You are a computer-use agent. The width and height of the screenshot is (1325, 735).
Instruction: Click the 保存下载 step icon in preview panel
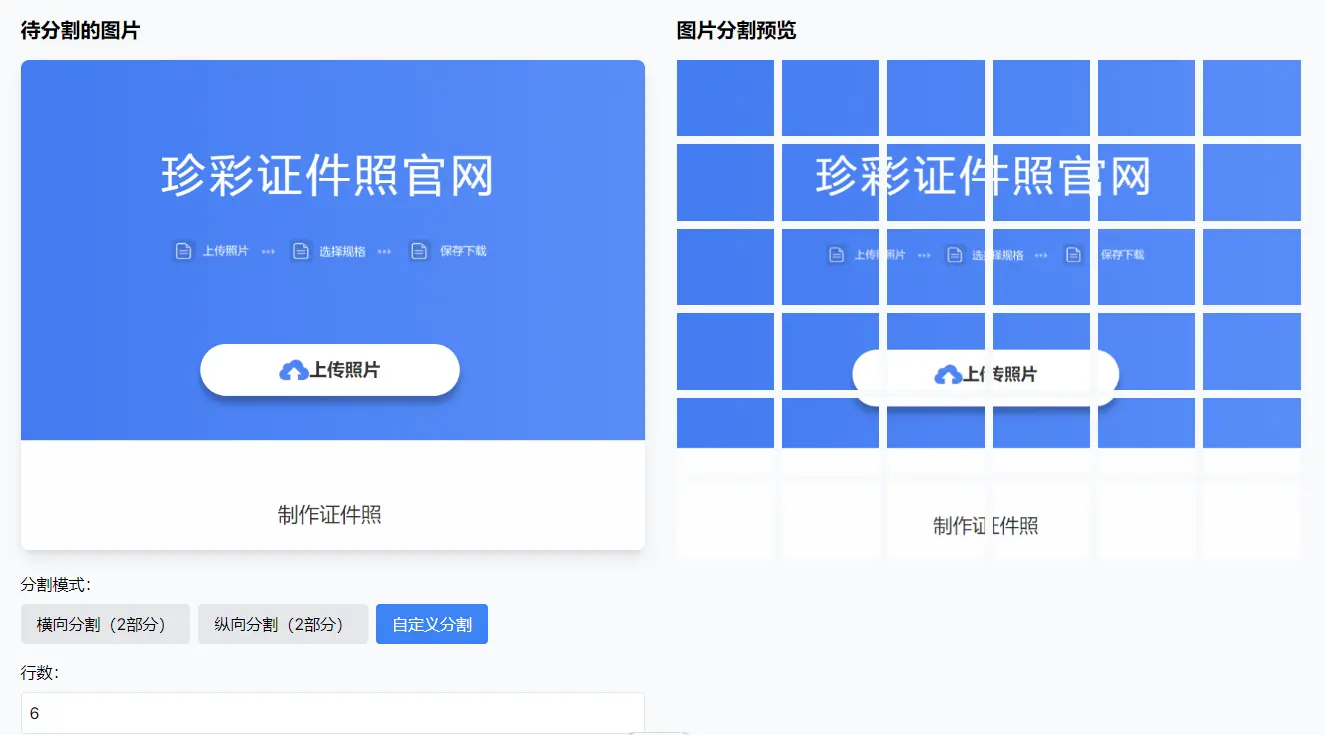click(1073, 254)
